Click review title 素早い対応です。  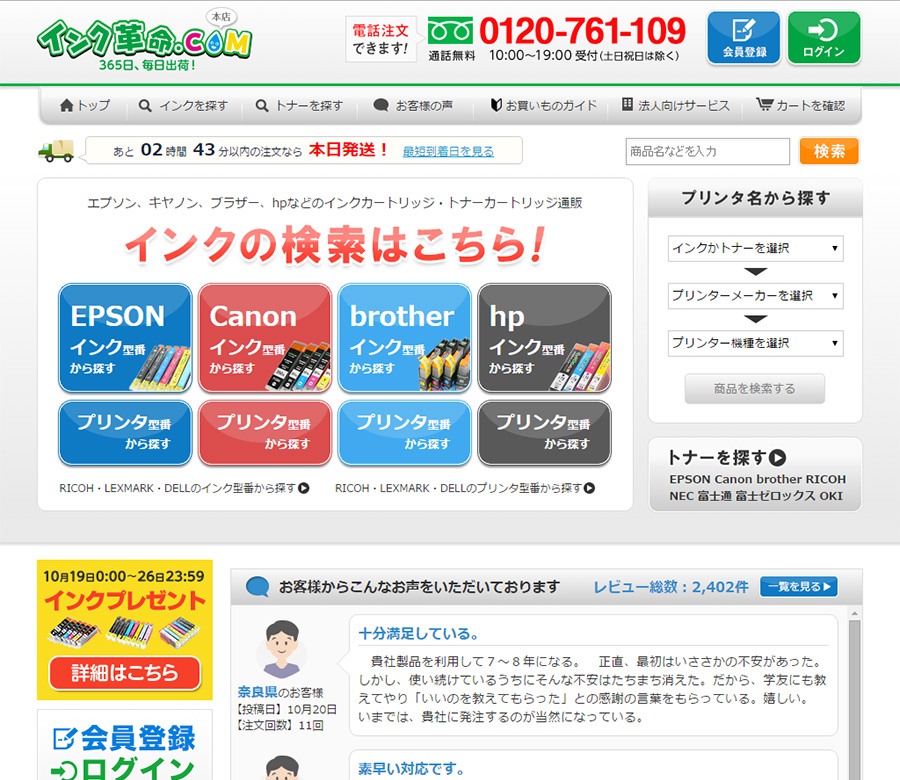(412, 769)
